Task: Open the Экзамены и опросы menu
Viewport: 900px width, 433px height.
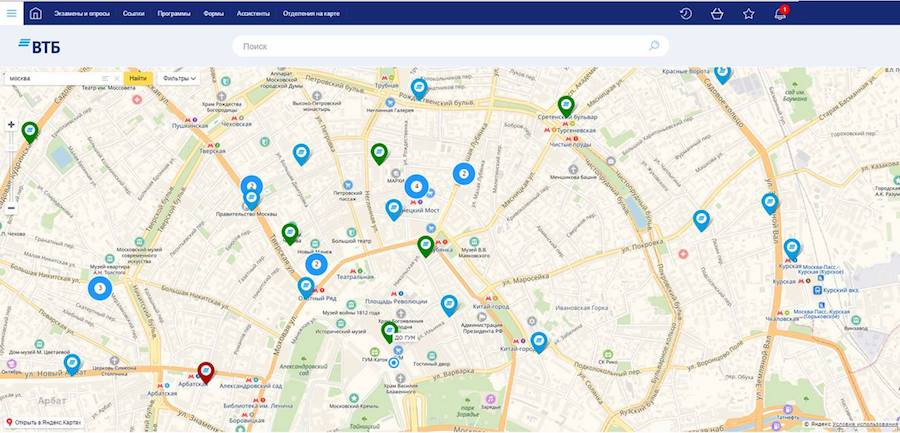Action: click(82, 14)
